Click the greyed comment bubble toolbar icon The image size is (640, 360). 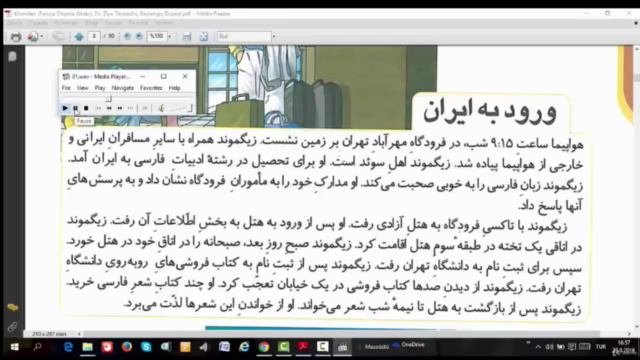pyautogui.click(x=58, y=37)
